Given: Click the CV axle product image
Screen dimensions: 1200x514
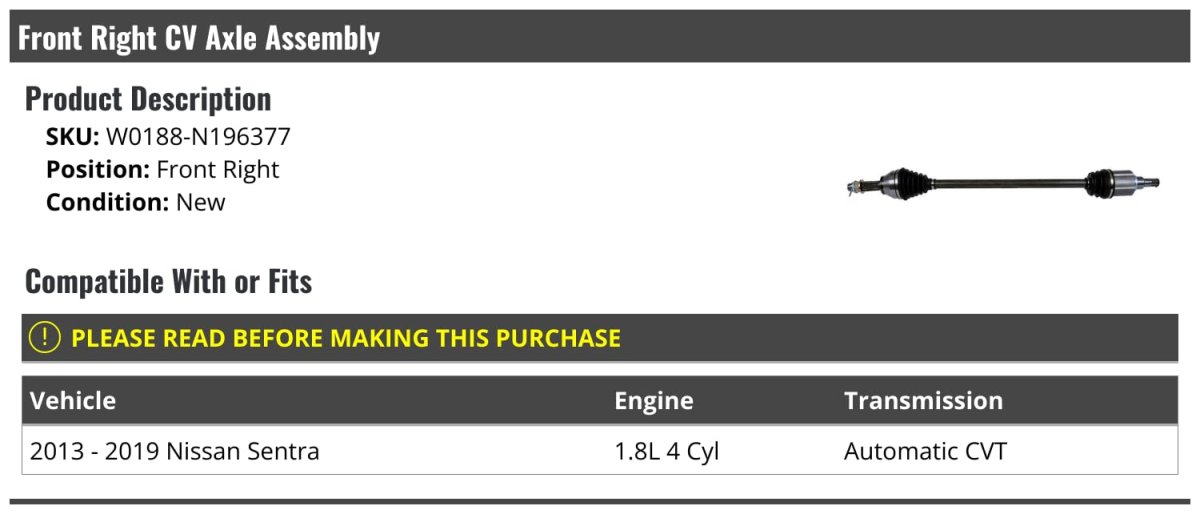Looking at the screenshot, I should point(1002,183).
